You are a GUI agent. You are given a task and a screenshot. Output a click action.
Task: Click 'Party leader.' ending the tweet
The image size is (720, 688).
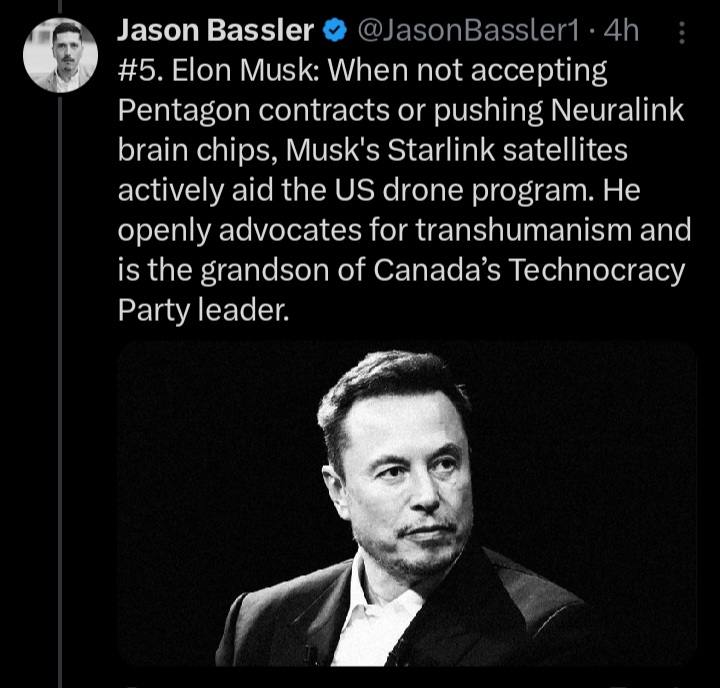click(x=203, y=311)
